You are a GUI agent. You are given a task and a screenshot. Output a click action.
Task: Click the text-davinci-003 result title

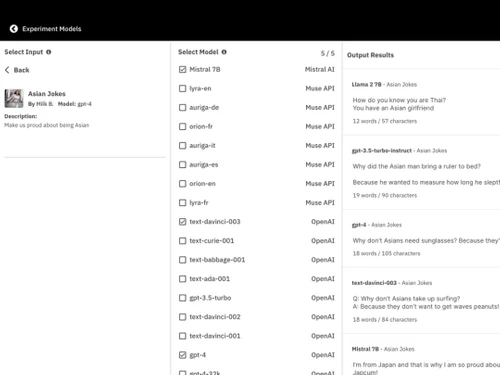(x=374, y=283)
